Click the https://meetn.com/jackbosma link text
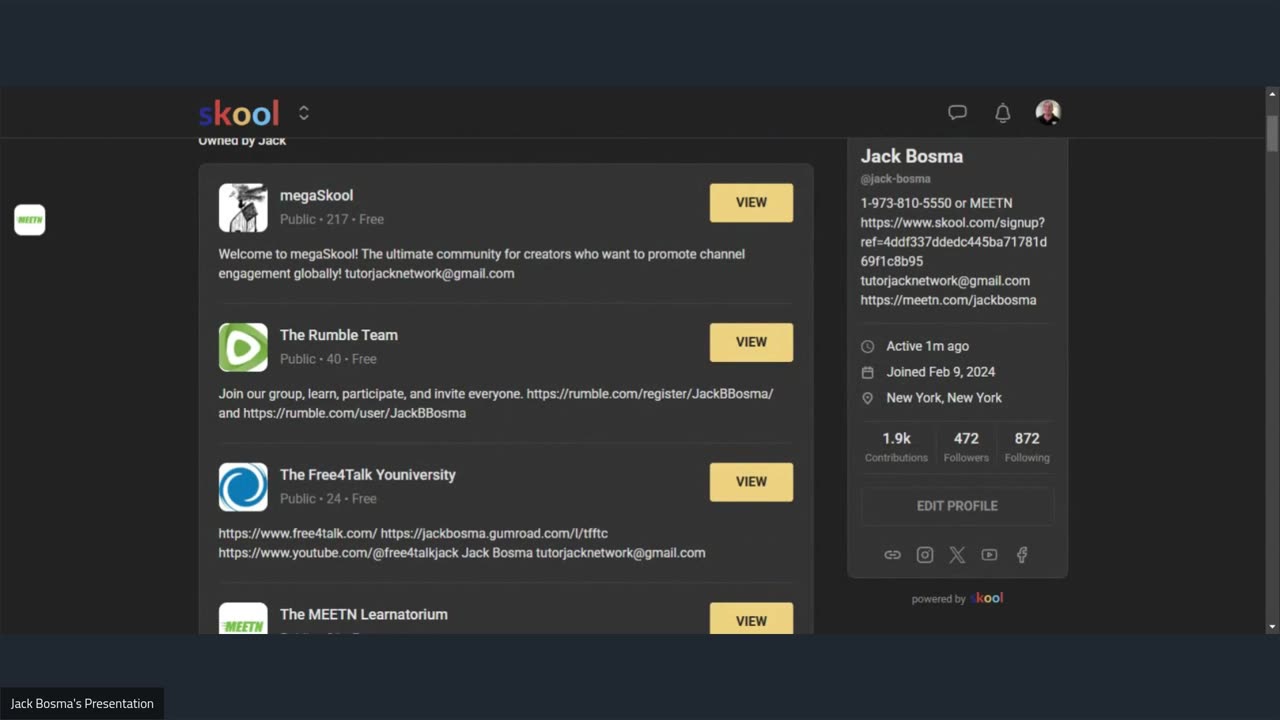Viewport: 1280px width, 720px height. coord(948,300)
